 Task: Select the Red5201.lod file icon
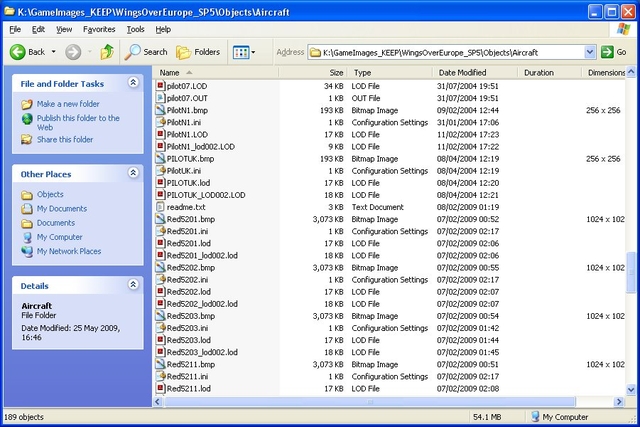160,243
